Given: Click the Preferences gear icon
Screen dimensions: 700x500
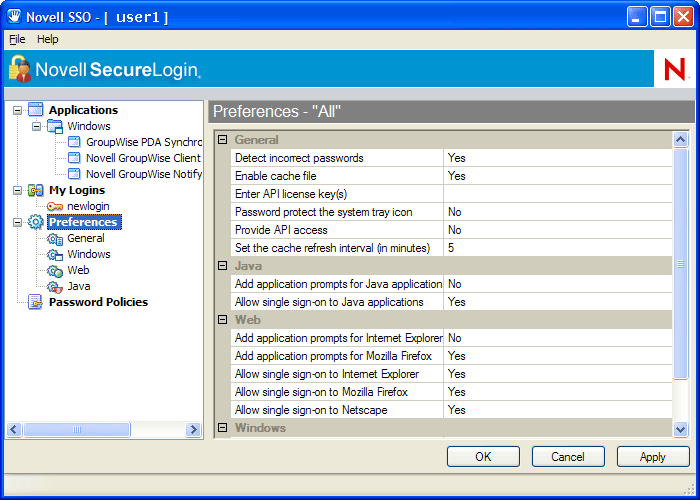Looking at the screenshot, I should (x=36, y=222).
